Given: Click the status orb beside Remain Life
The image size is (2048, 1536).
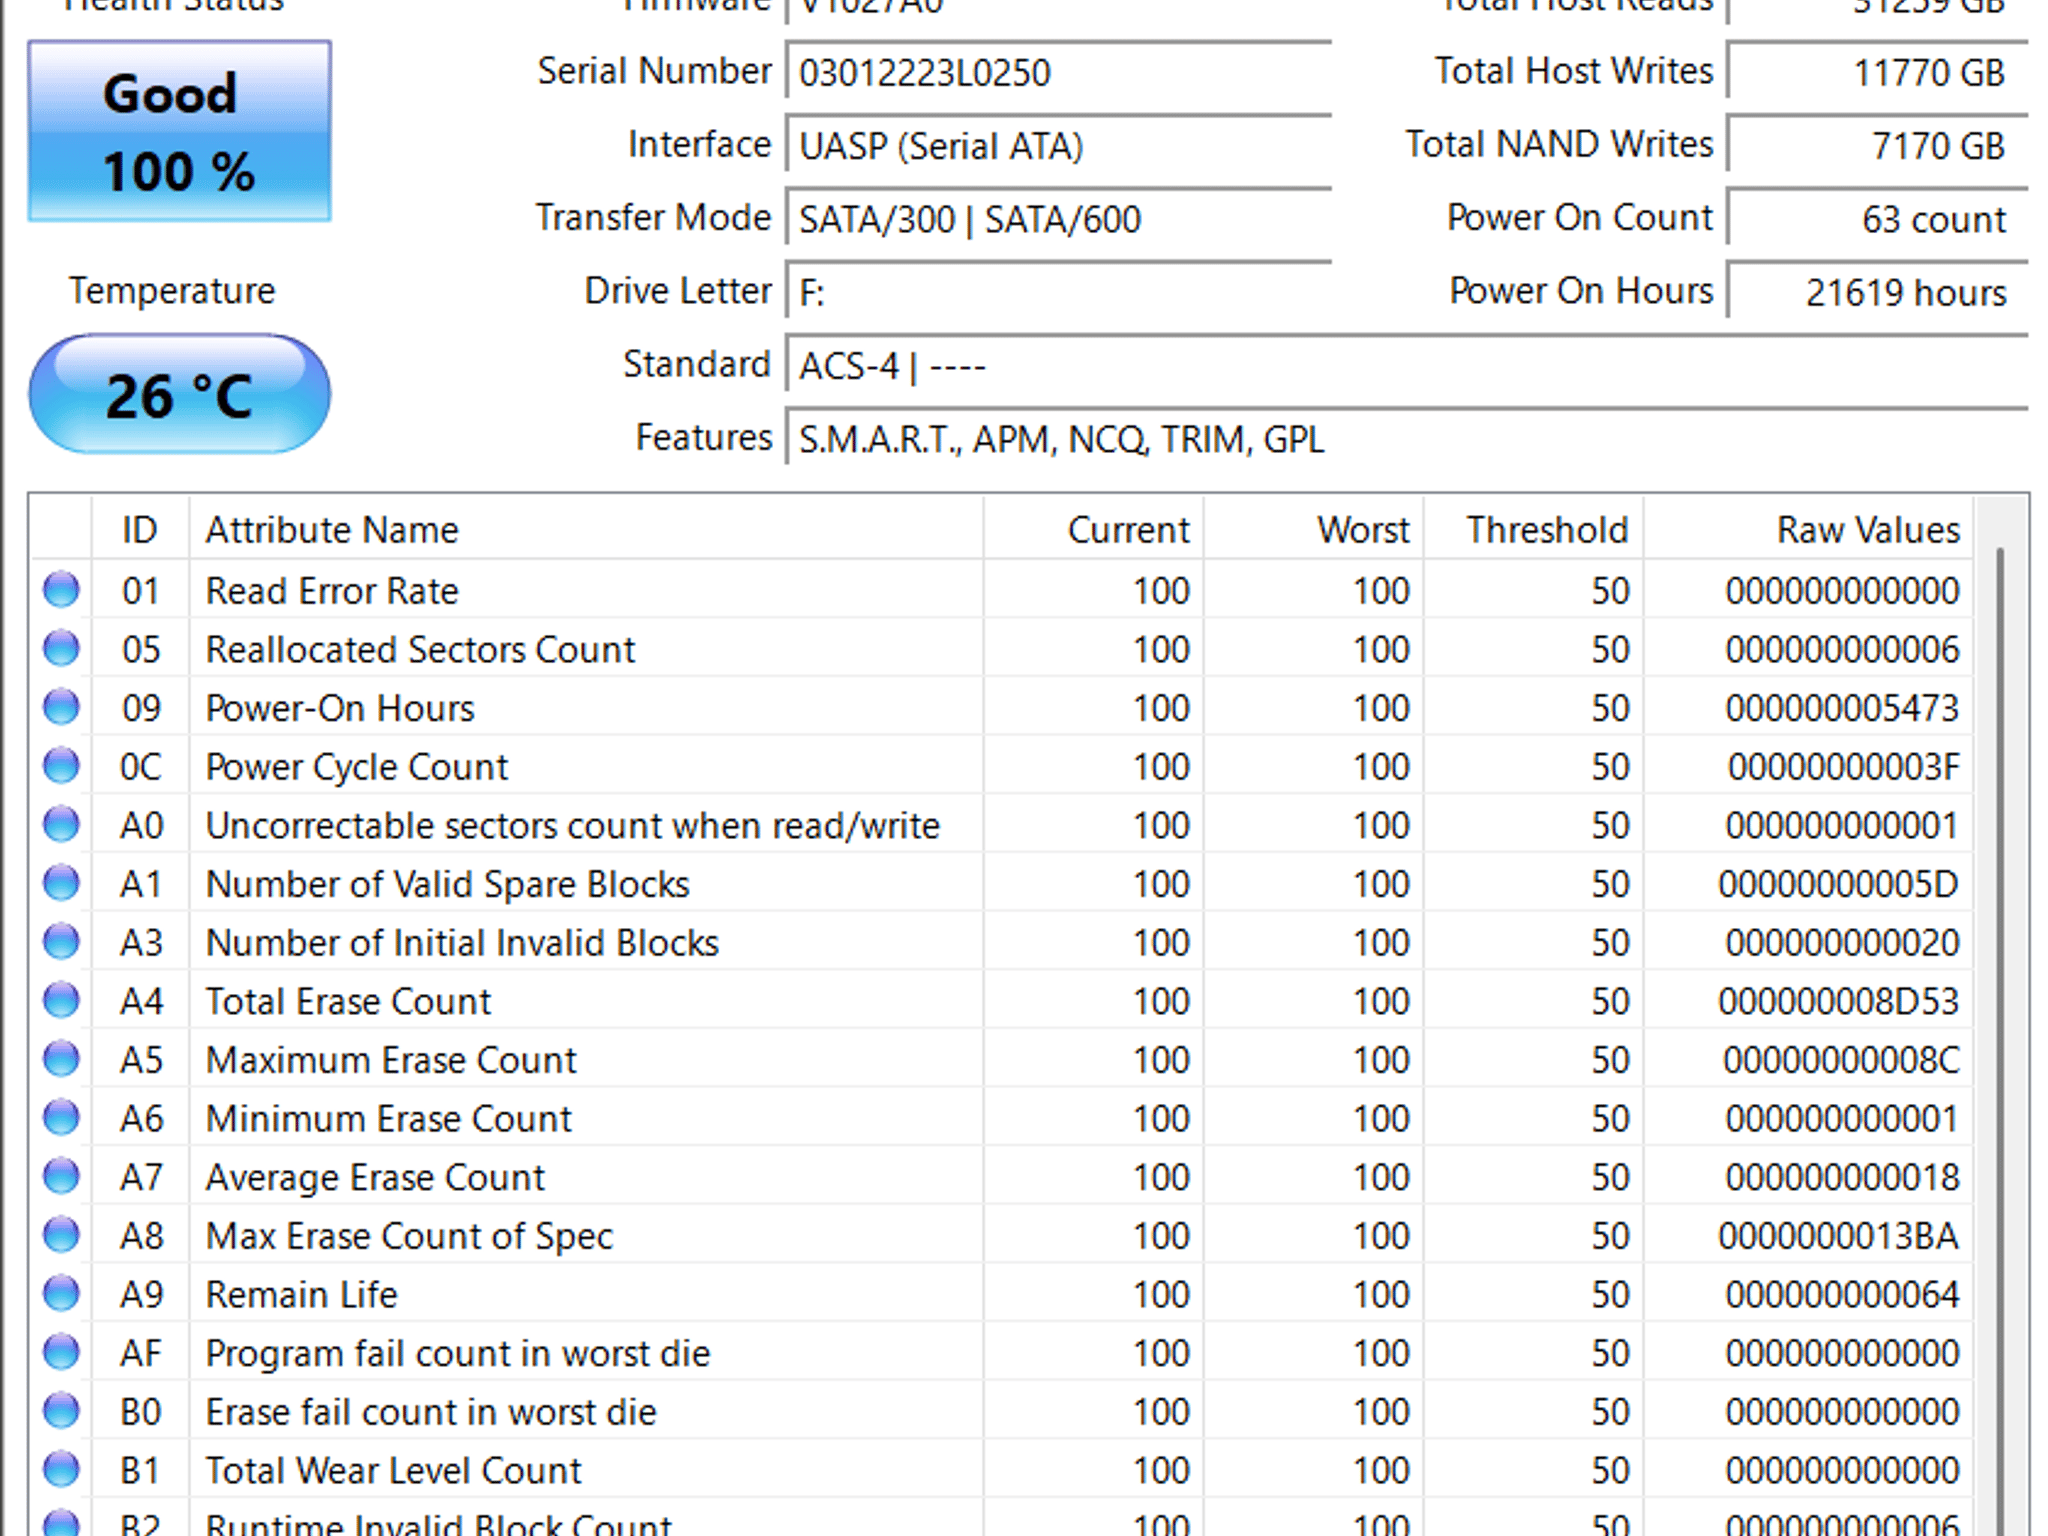Looking at the screenshot, I should coord(61,1293).
